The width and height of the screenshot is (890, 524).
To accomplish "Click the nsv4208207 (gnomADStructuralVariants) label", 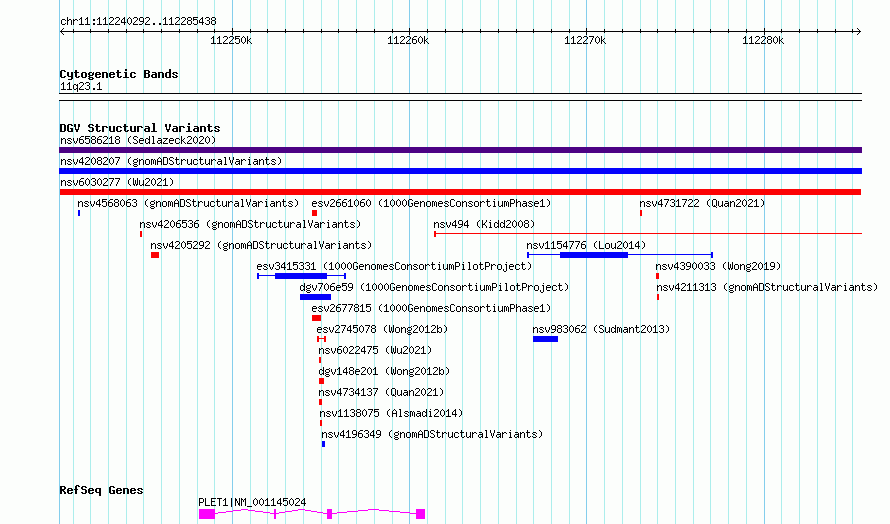I will click(171, 161).
